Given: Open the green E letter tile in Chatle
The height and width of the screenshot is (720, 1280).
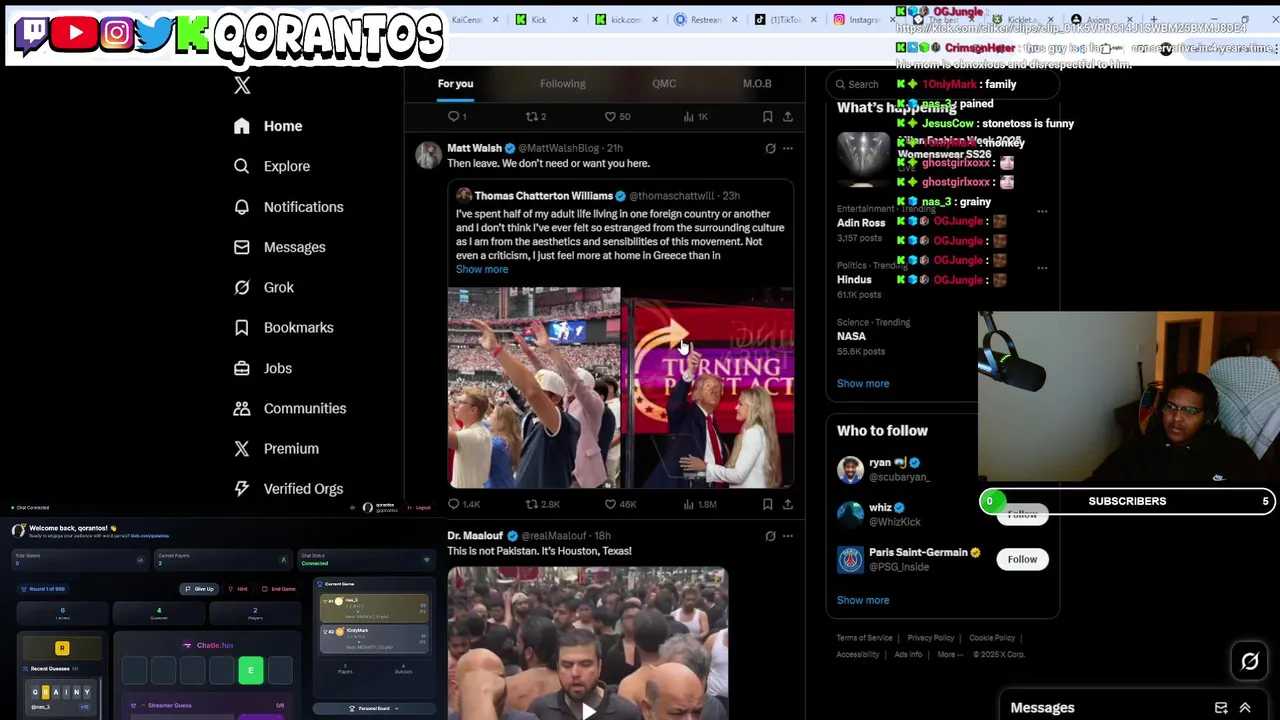Looking at the screenshot, I should (251, 671).
